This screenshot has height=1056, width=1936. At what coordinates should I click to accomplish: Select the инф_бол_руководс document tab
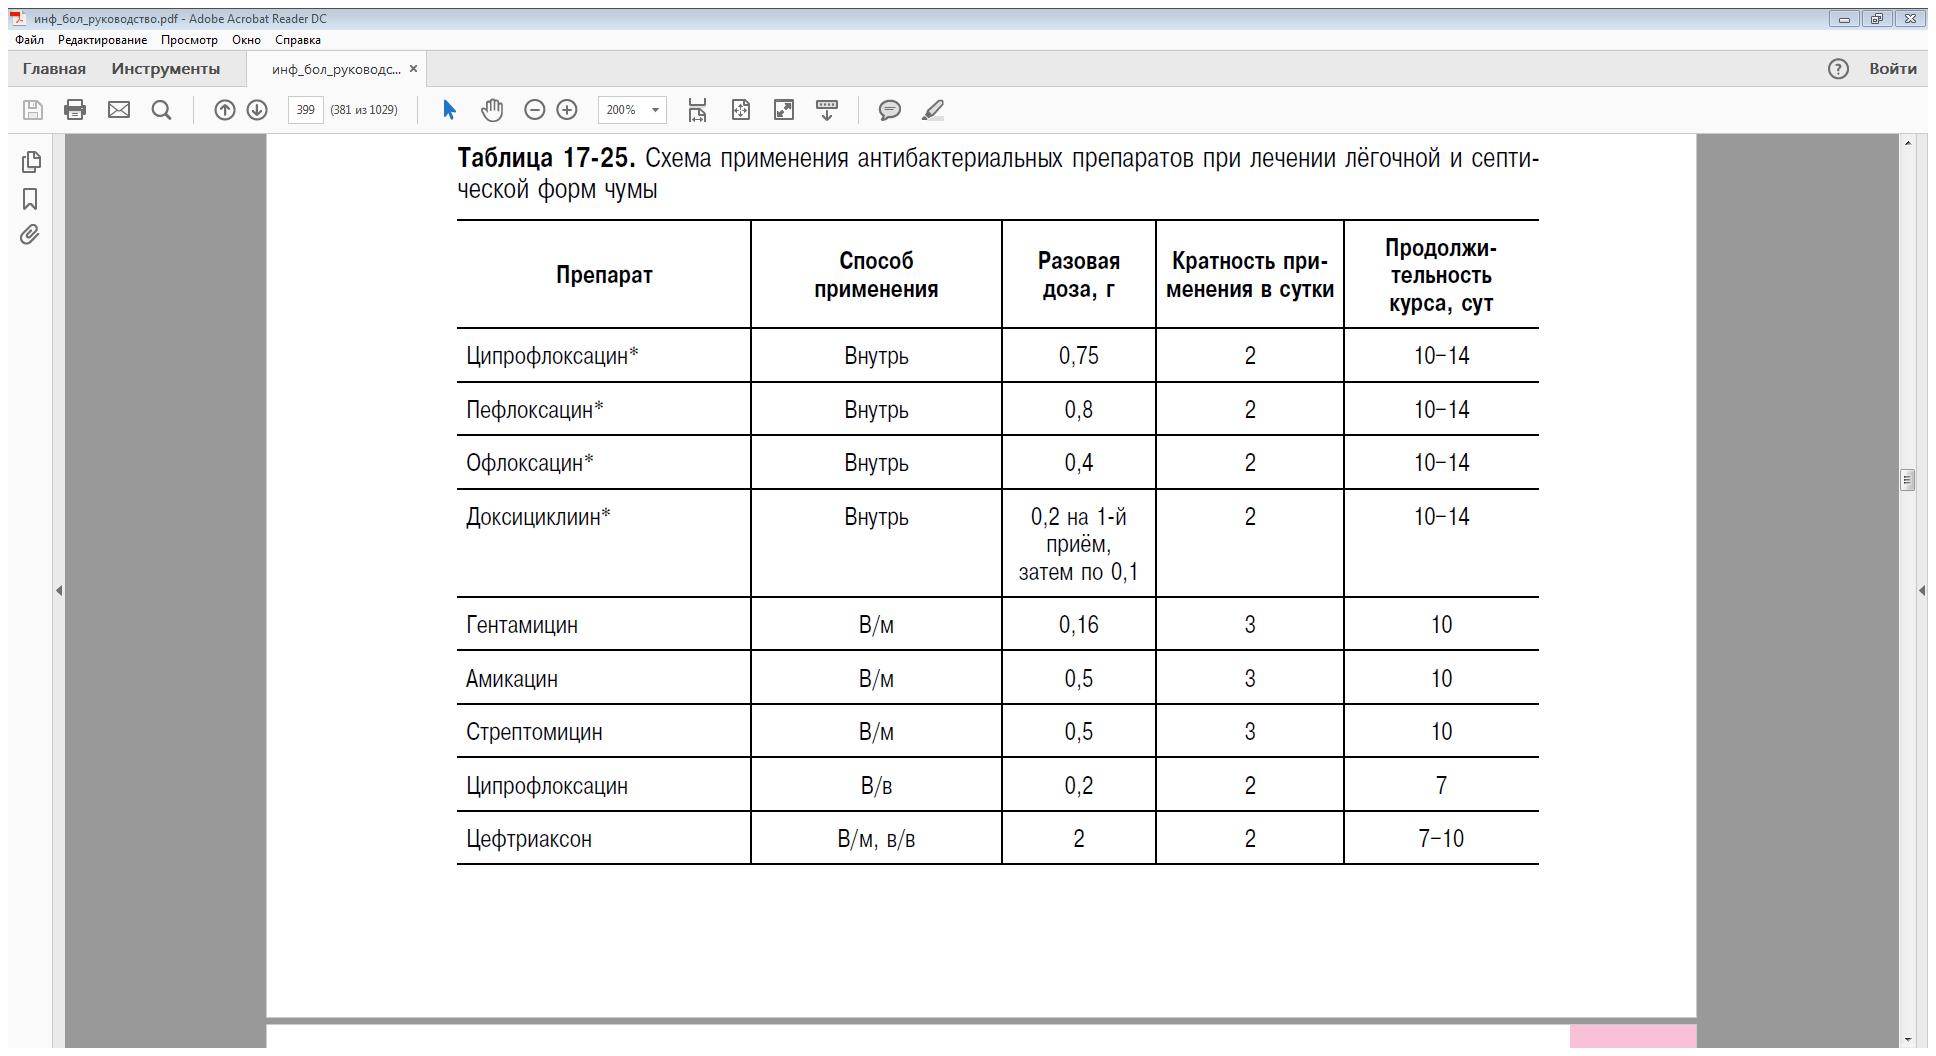(336, 69)
